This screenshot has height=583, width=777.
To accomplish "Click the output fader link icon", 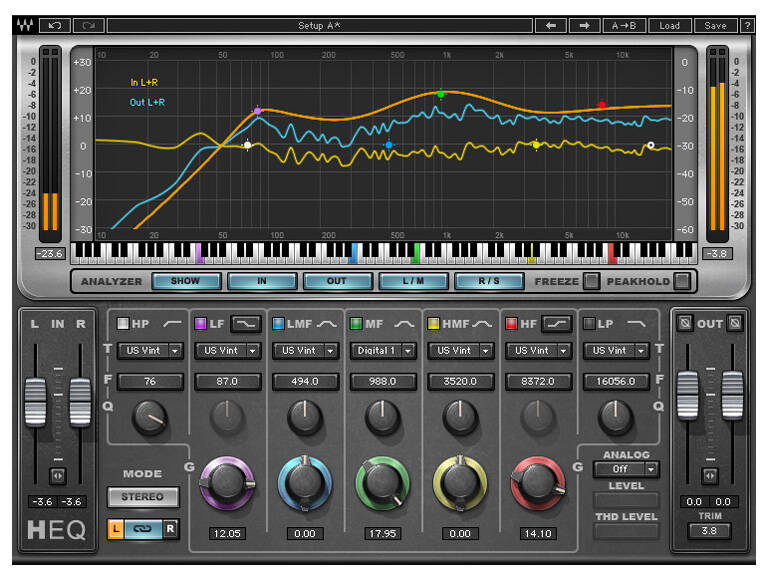I will pyautogui.click(x=710, y=476).
